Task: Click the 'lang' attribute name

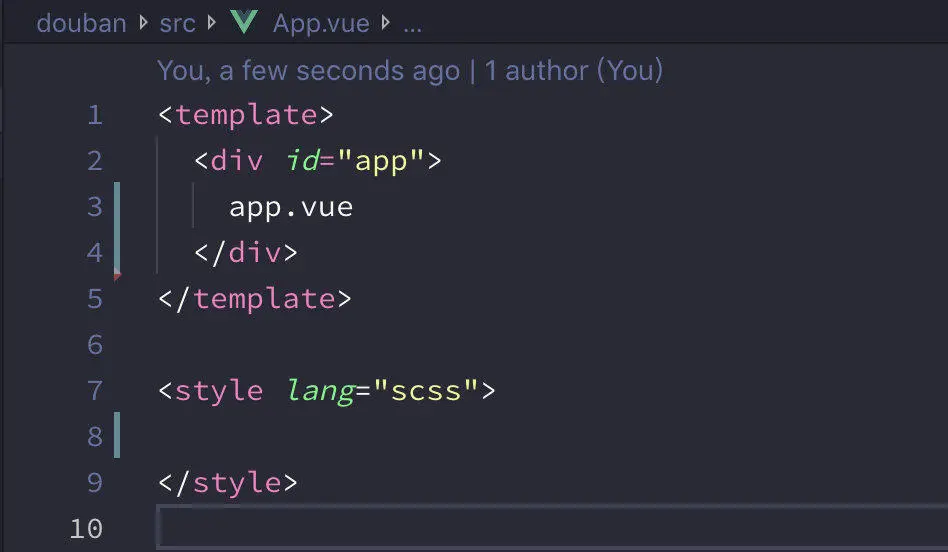Action: (321, 392)
